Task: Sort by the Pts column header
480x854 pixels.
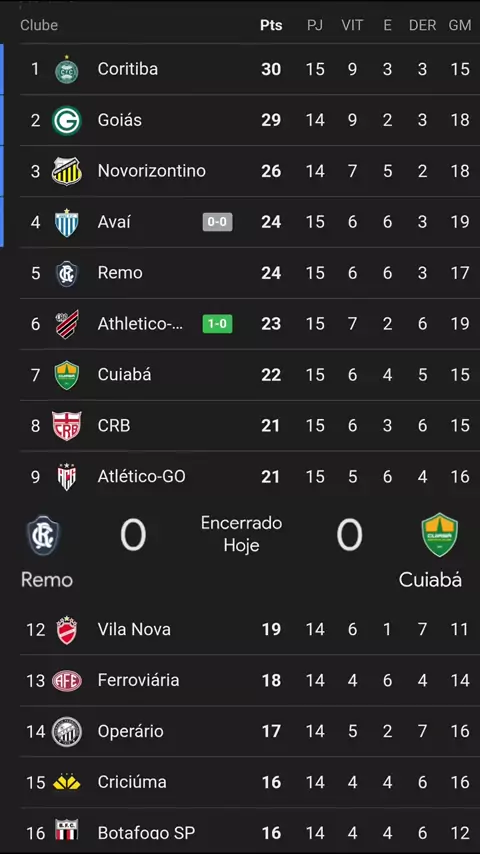Action: (x=271, y=26)
